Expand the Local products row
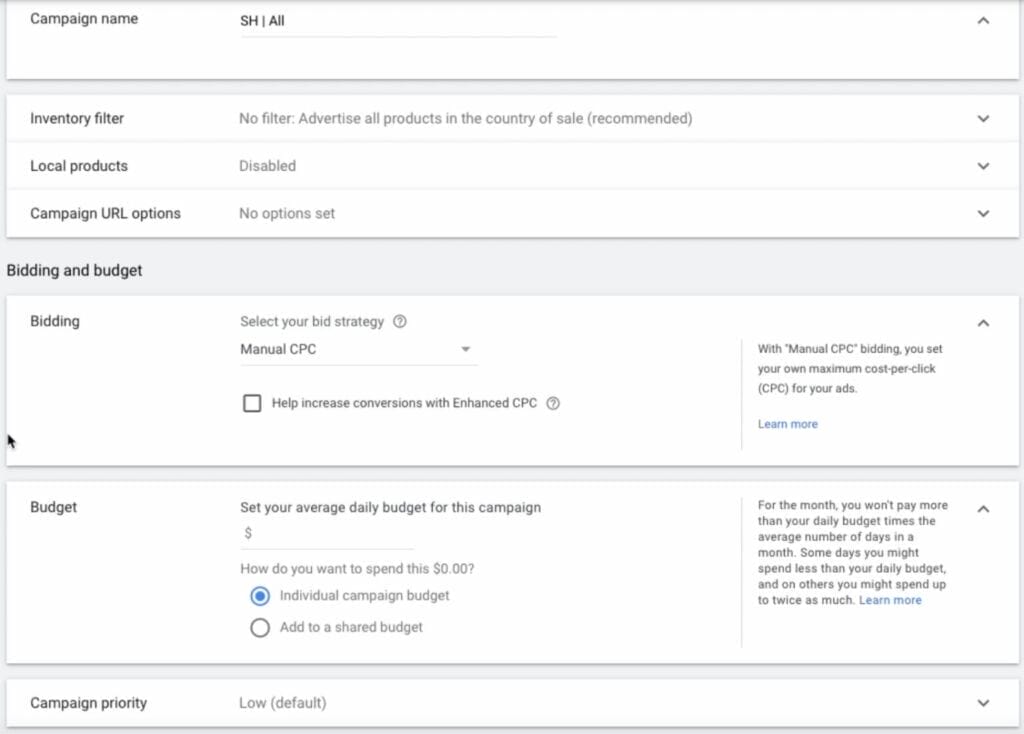1024x734 pixels. coord(983,166)
